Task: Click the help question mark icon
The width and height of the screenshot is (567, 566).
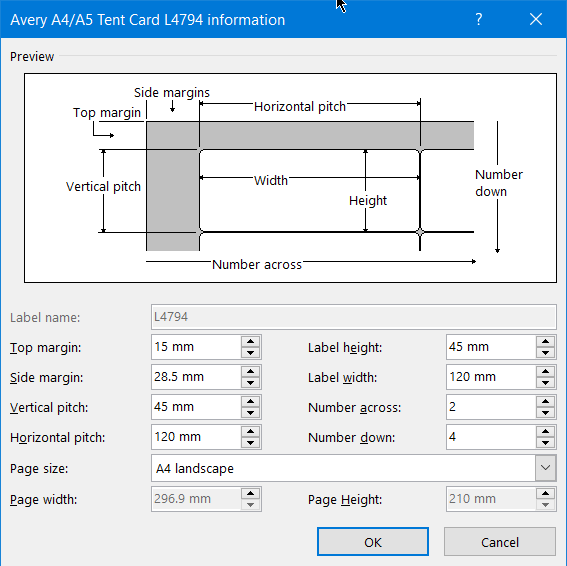Action: pos(478,19)
